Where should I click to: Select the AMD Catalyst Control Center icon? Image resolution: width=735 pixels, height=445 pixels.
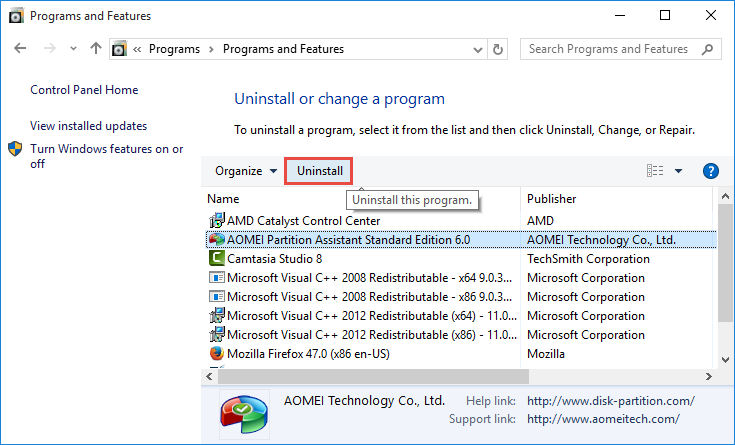click(217, 220)
